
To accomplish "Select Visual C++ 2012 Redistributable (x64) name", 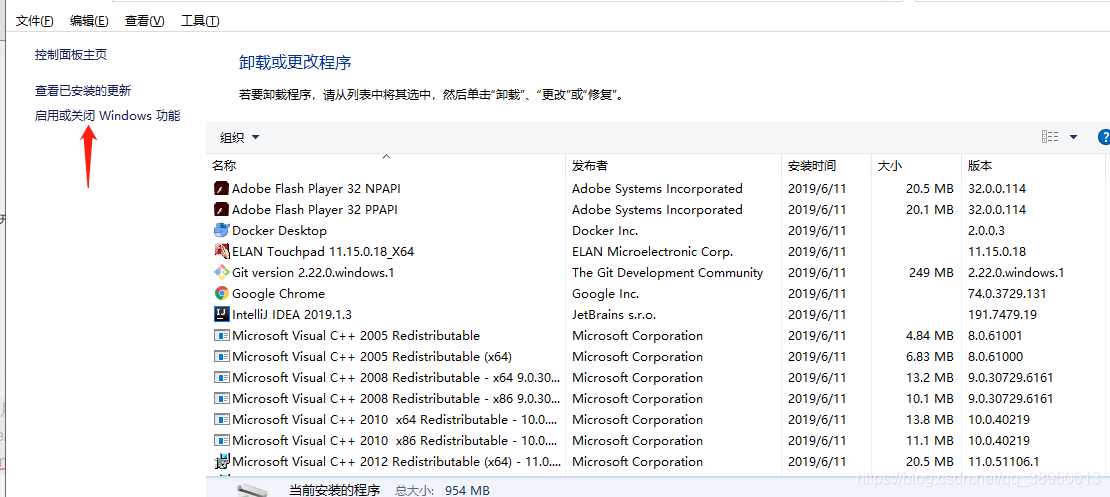I will click(397, 462).
